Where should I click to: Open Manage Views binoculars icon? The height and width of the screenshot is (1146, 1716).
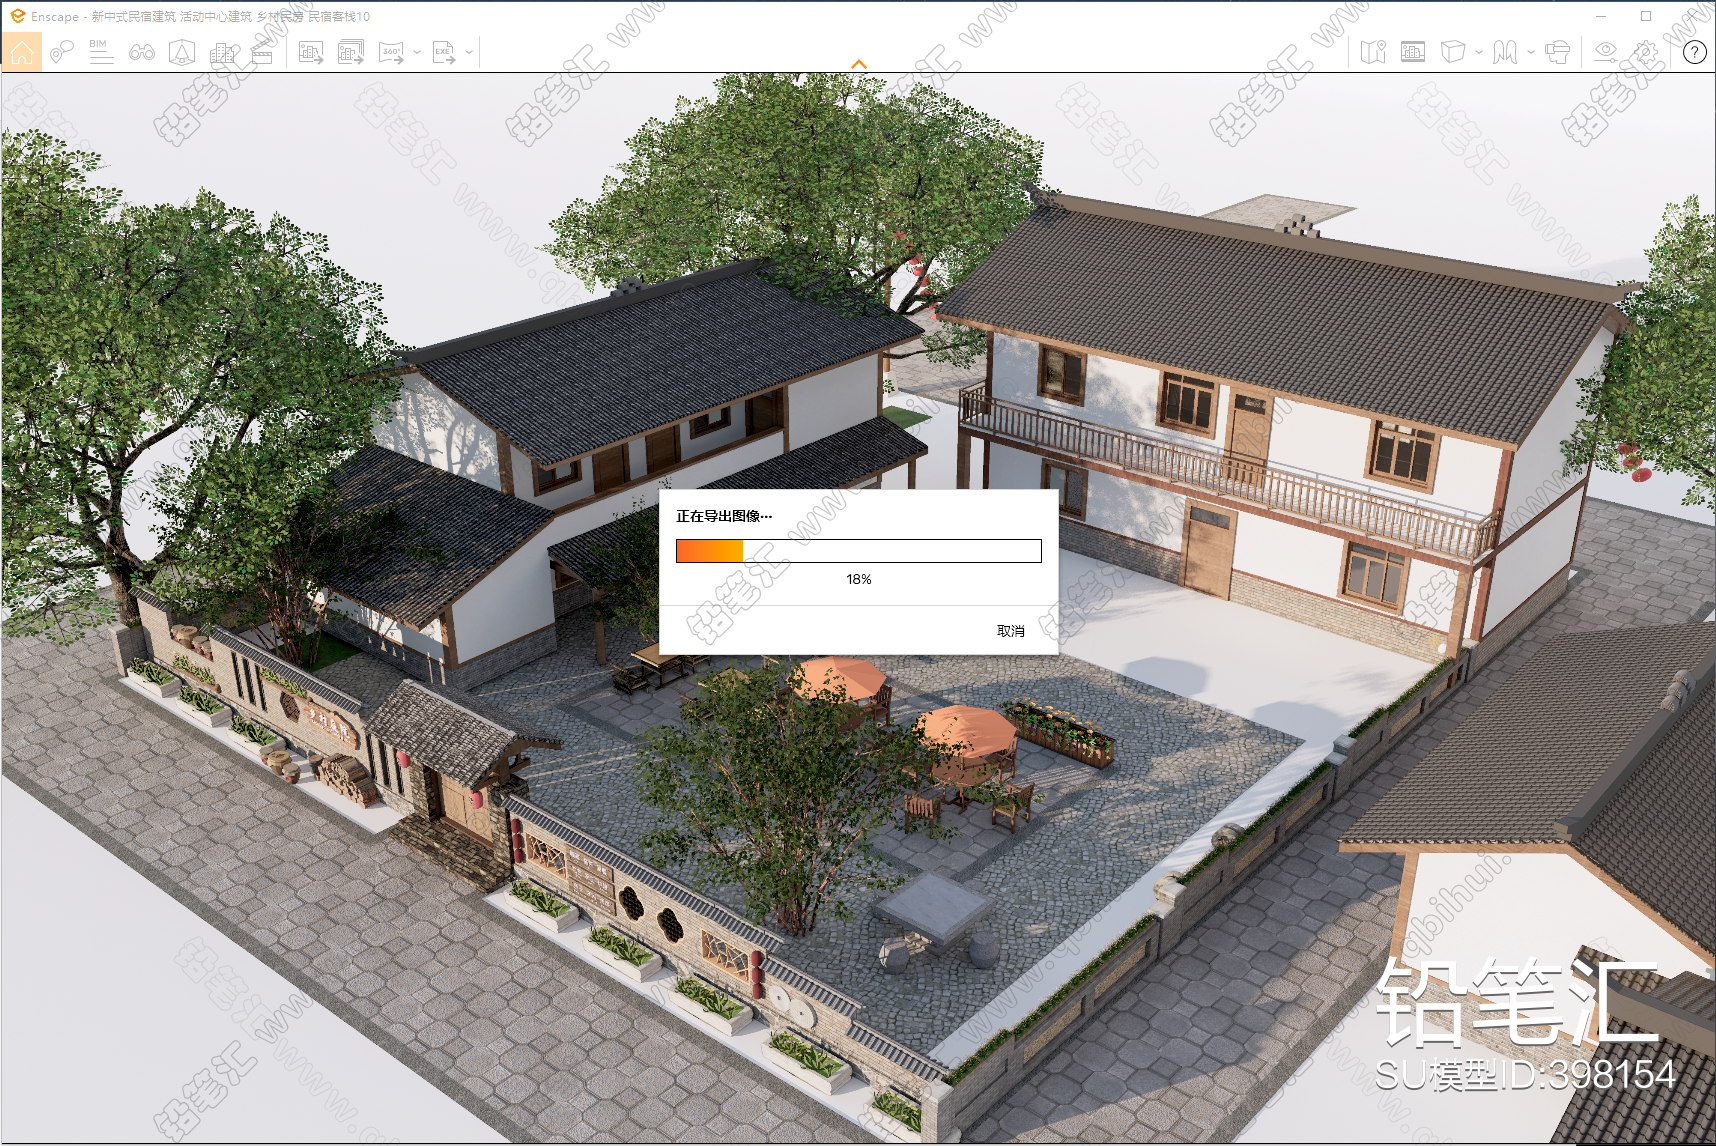tap(141, 52)
